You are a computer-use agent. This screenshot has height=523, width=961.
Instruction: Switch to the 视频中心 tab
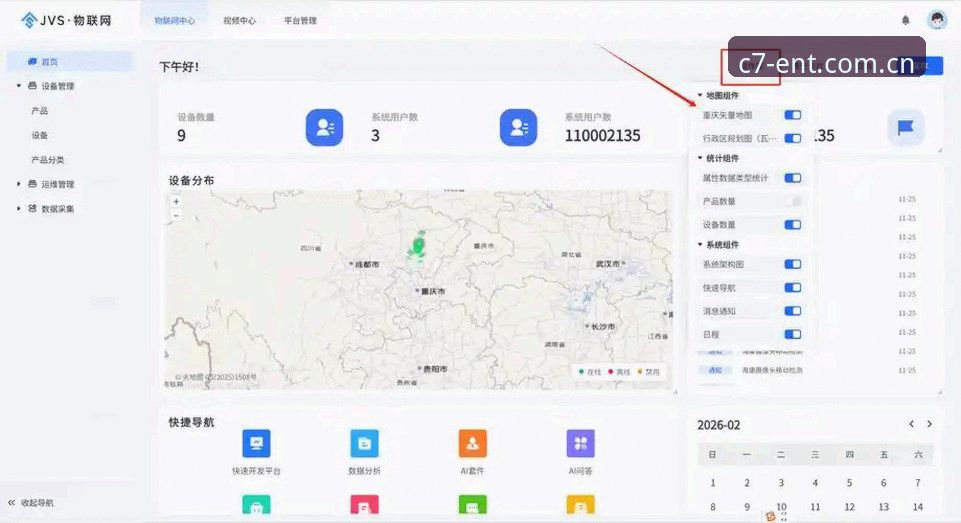point(240,20)
